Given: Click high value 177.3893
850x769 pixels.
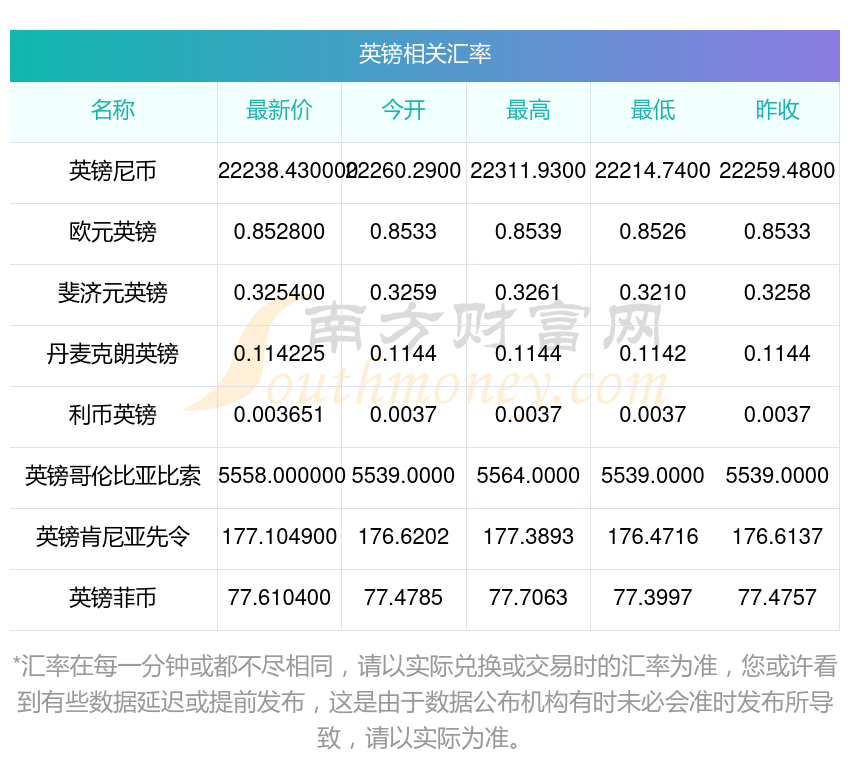Looking at the screenshot, I should [528, 537].
